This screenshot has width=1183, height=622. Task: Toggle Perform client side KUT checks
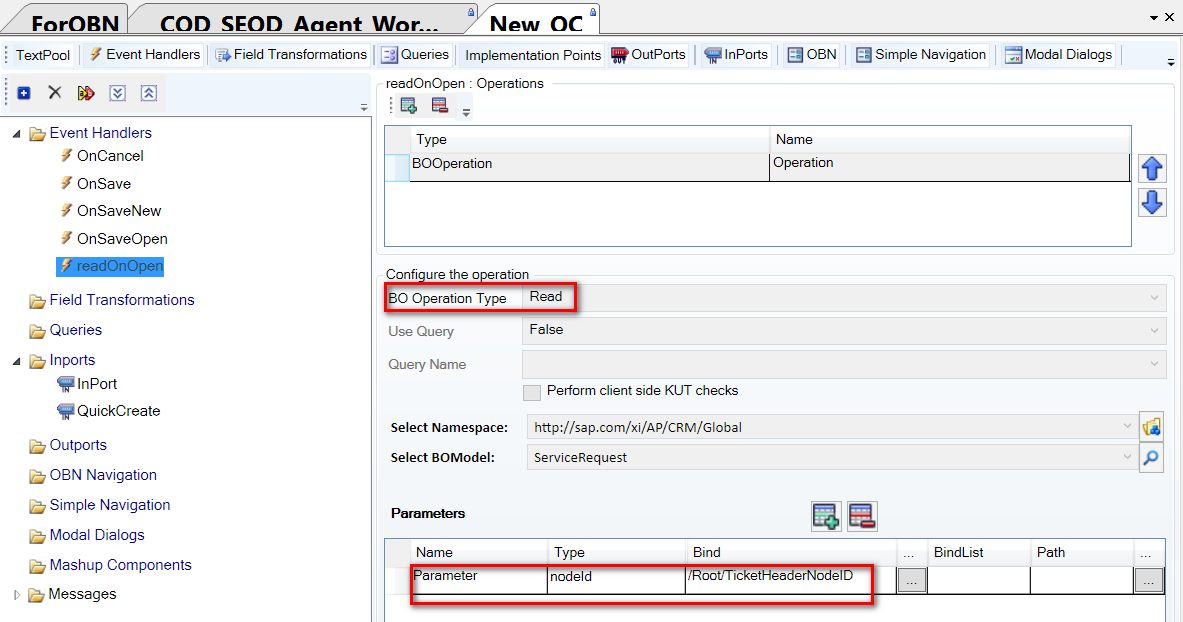tap(532, 392)
